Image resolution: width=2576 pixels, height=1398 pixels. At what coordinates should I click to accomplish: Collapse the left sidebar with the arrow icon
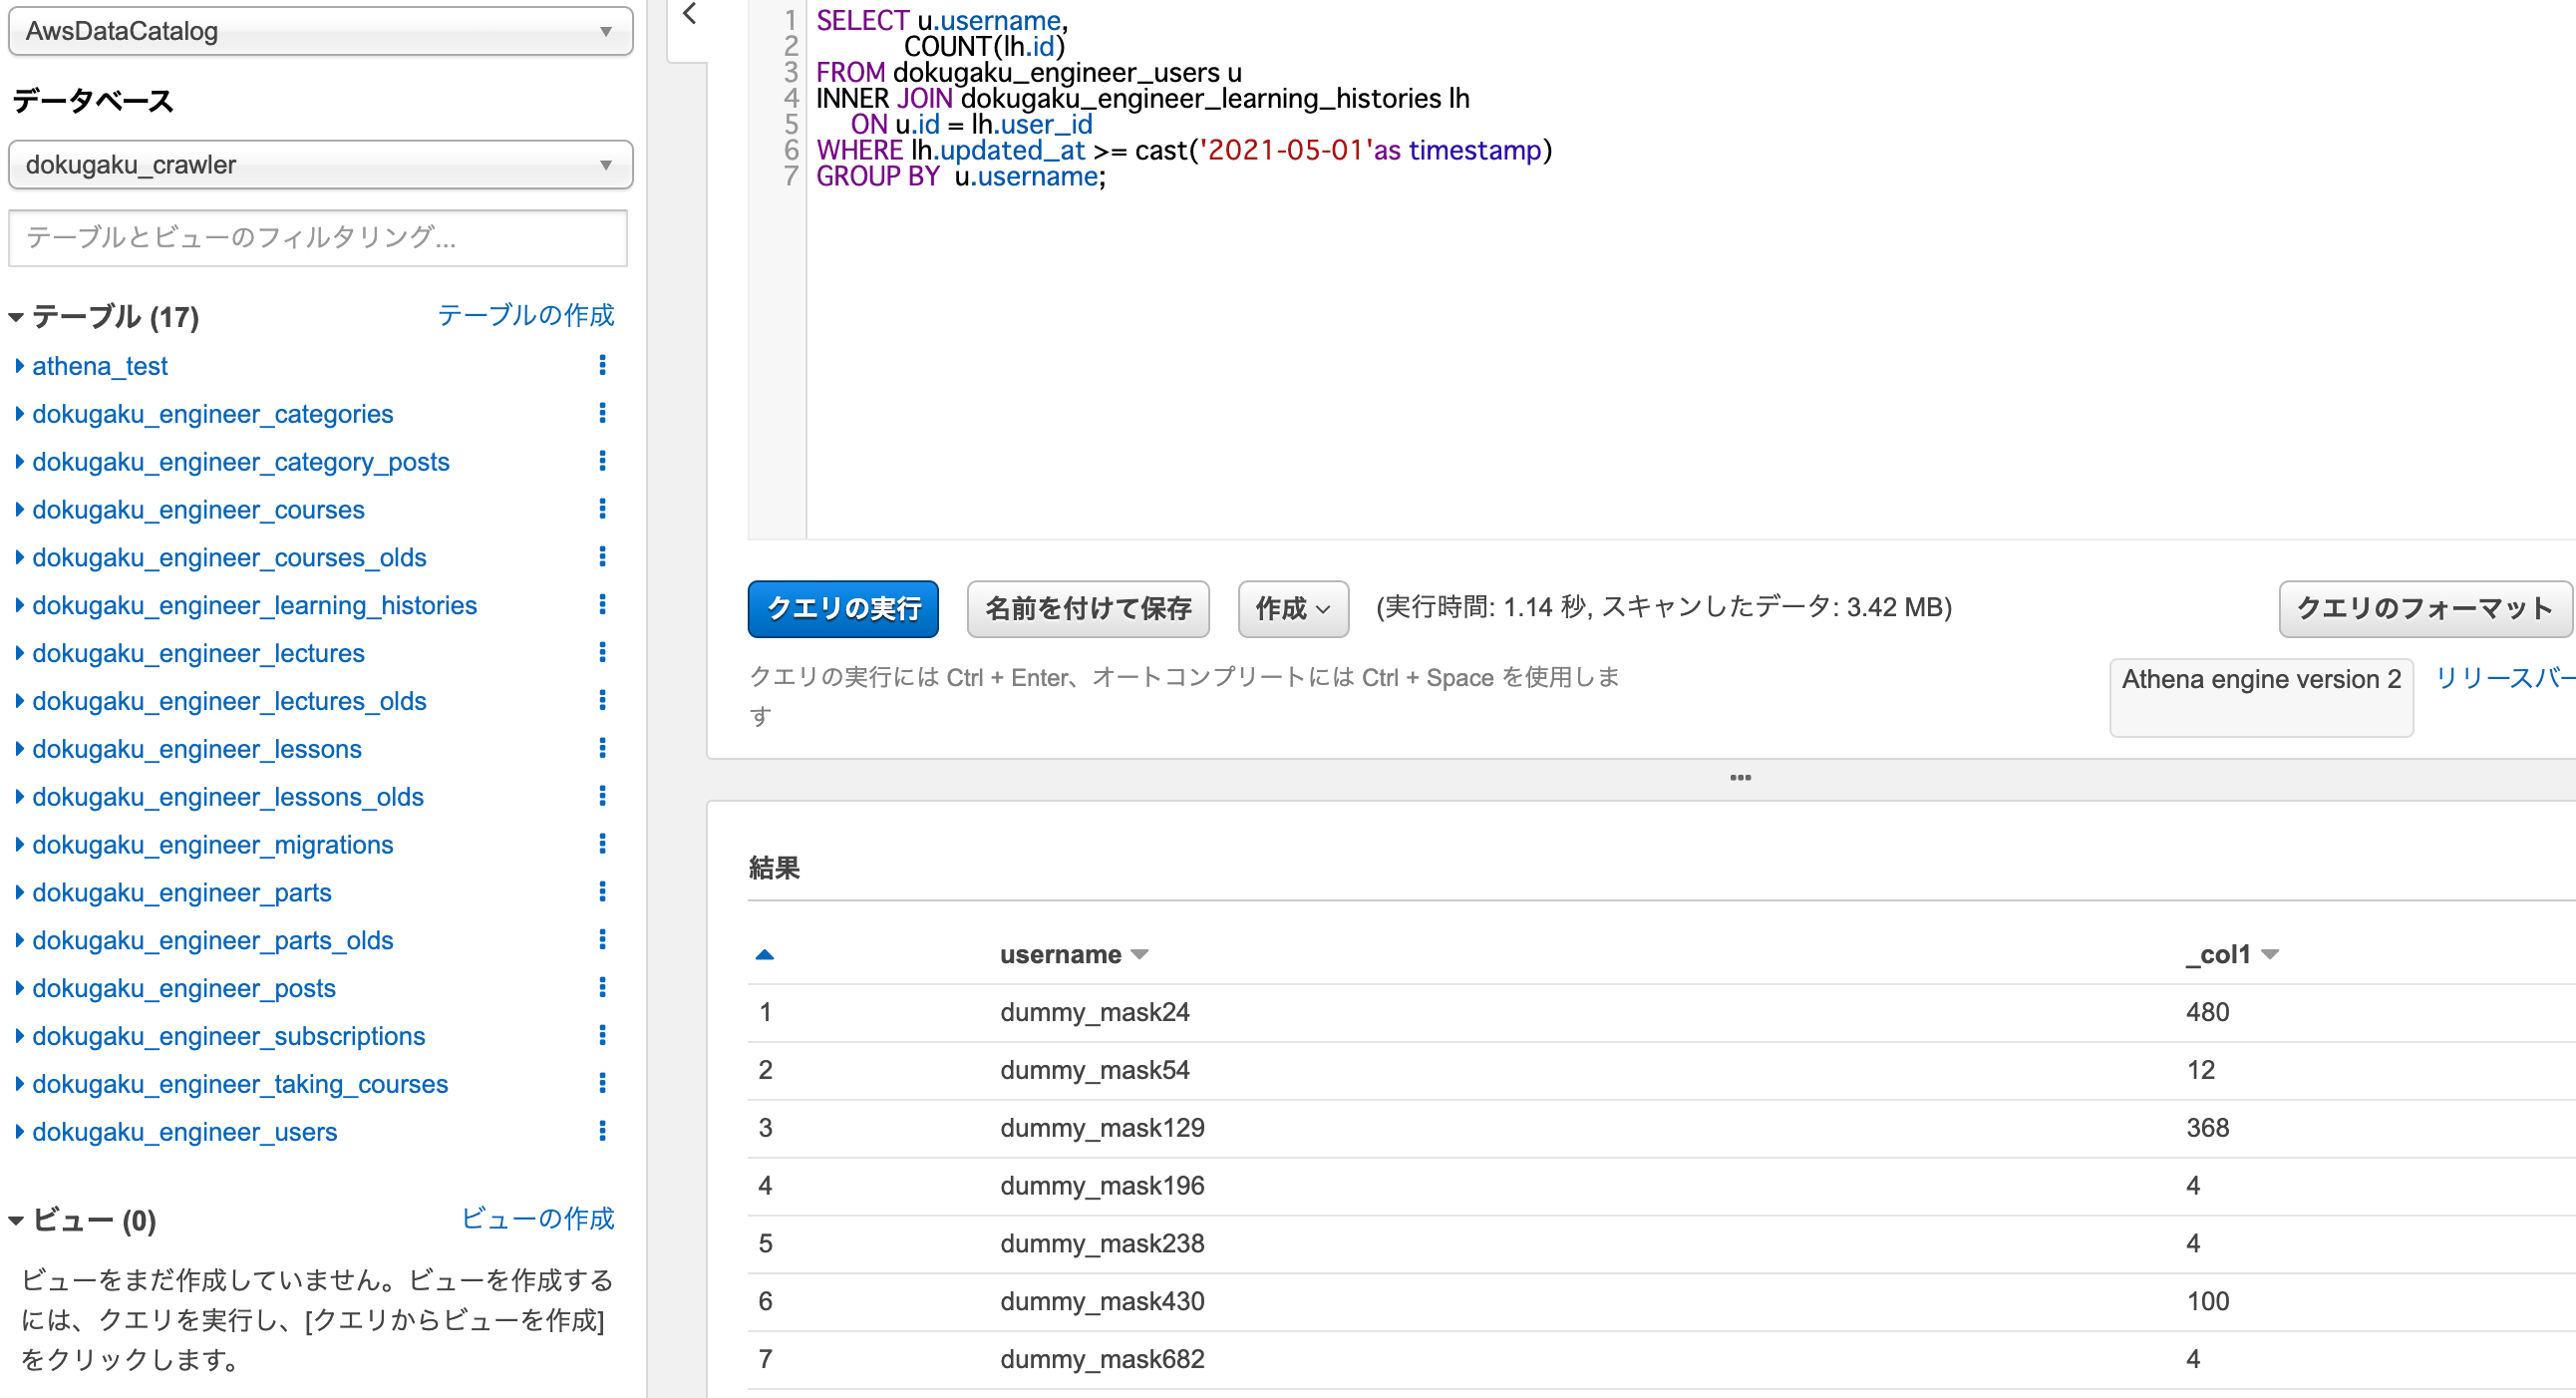[x=689, y=14]
